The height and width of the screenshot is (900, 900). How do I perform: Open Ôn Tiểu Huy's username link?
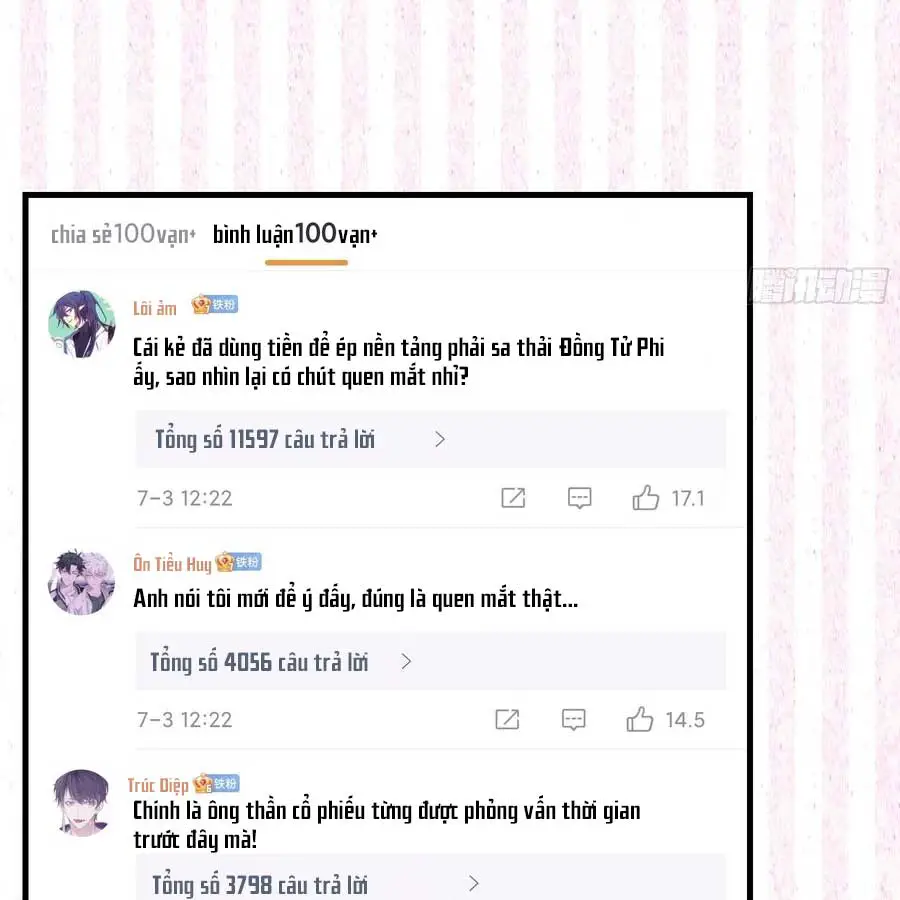(172, 564)
